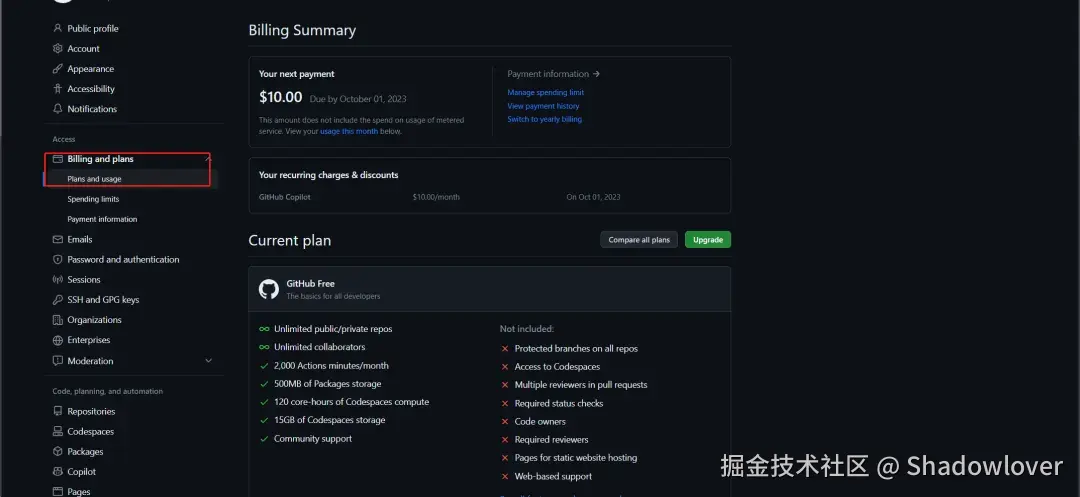The width and height of the screenshot is (1080, 497).
Task: Open Notifications settings
Action: click(92, 109)
